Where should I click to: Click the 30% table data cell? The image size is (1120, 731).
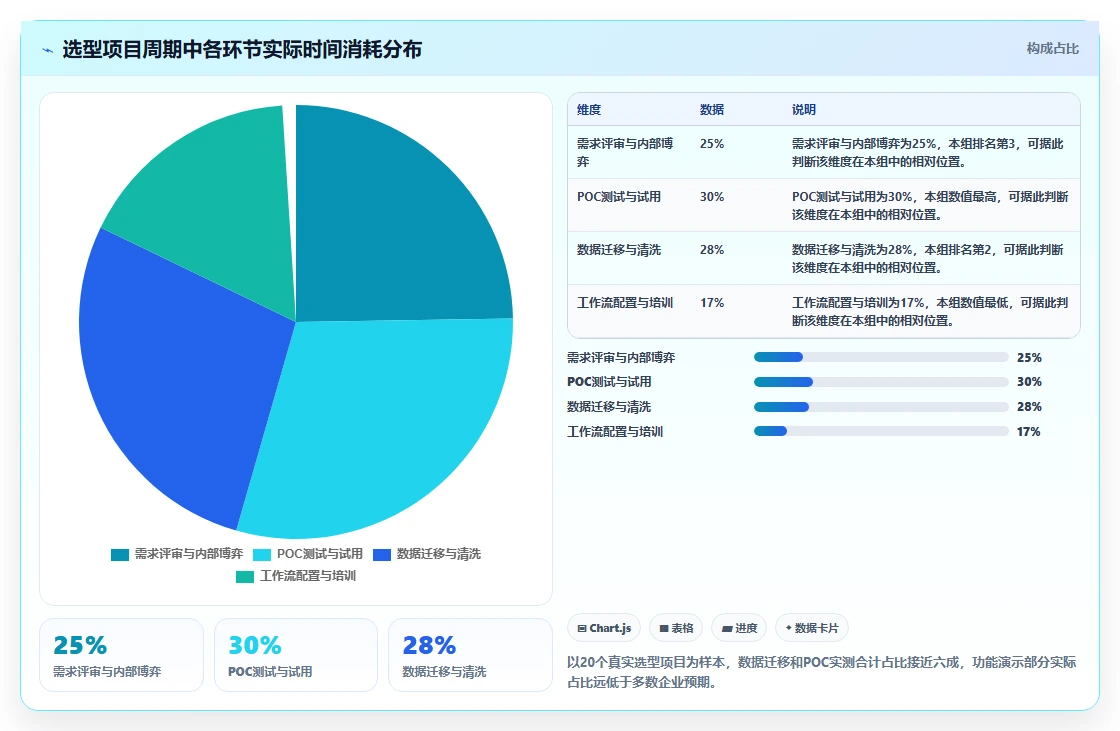(712, 197)
